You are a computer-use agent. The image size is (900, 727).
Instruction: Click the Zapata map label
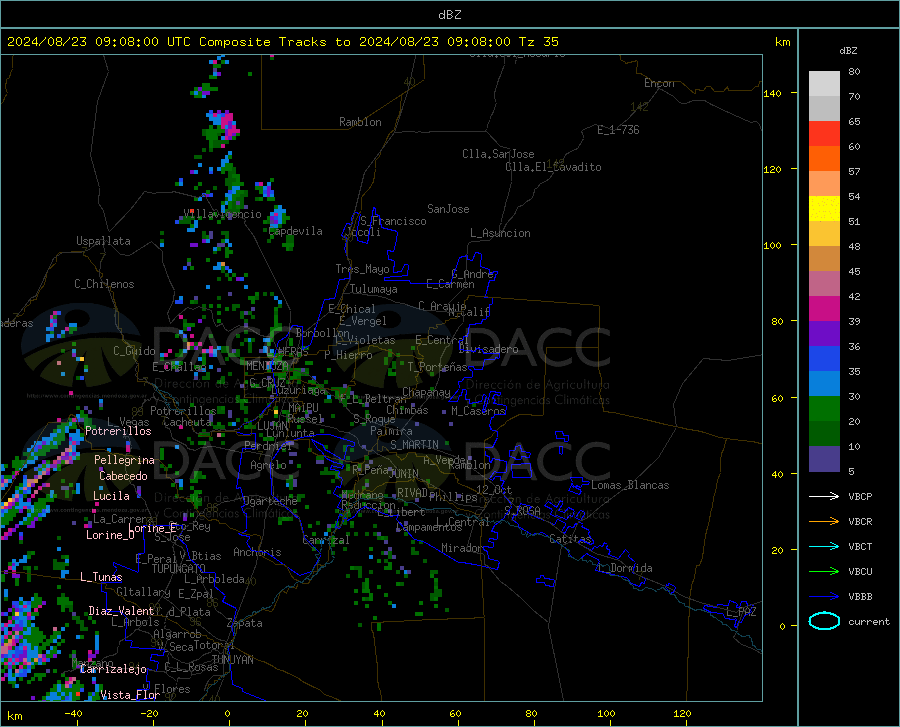[x=245, y=623]
